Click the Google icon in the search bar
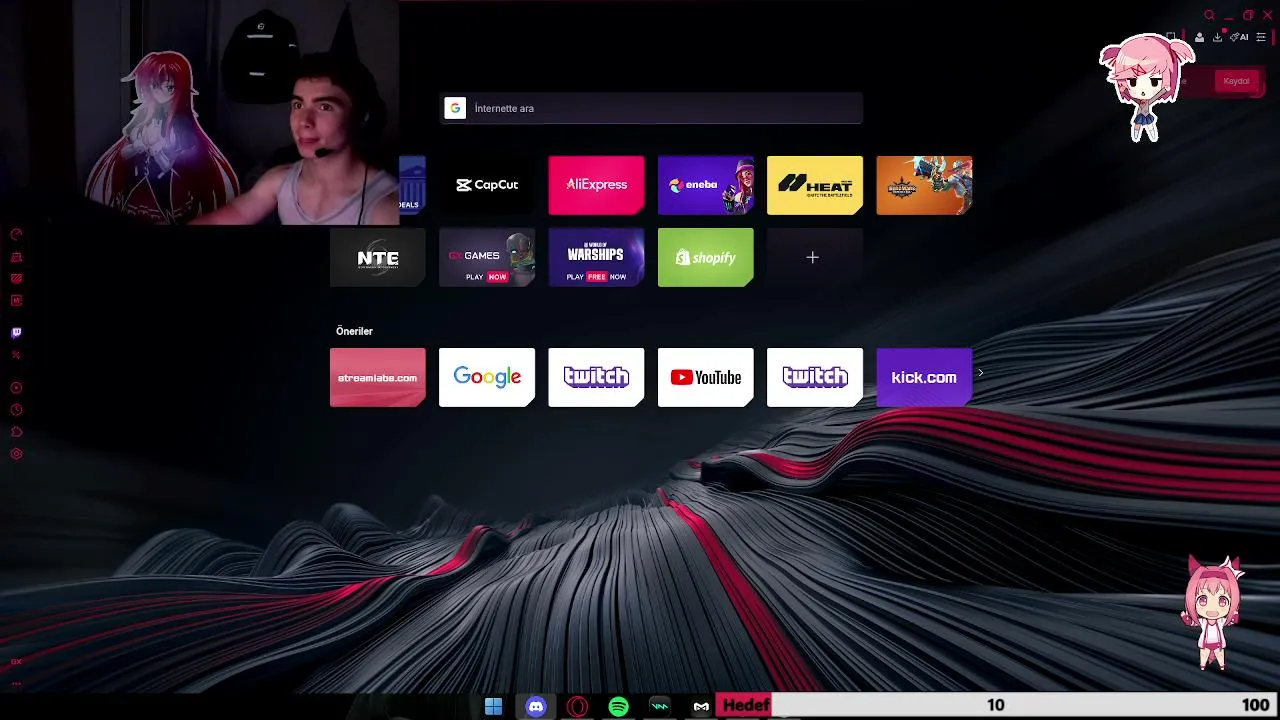The height and width of the screenshot is (720, 1280). pyautogui.click(x=455, y=108)
